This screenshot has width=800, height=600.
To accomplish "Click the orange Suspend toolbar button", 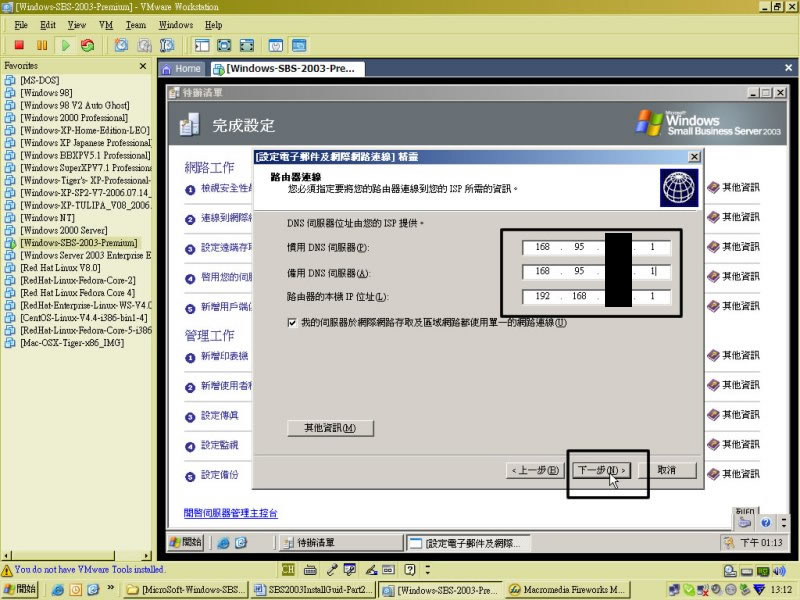I will (42, 45).
